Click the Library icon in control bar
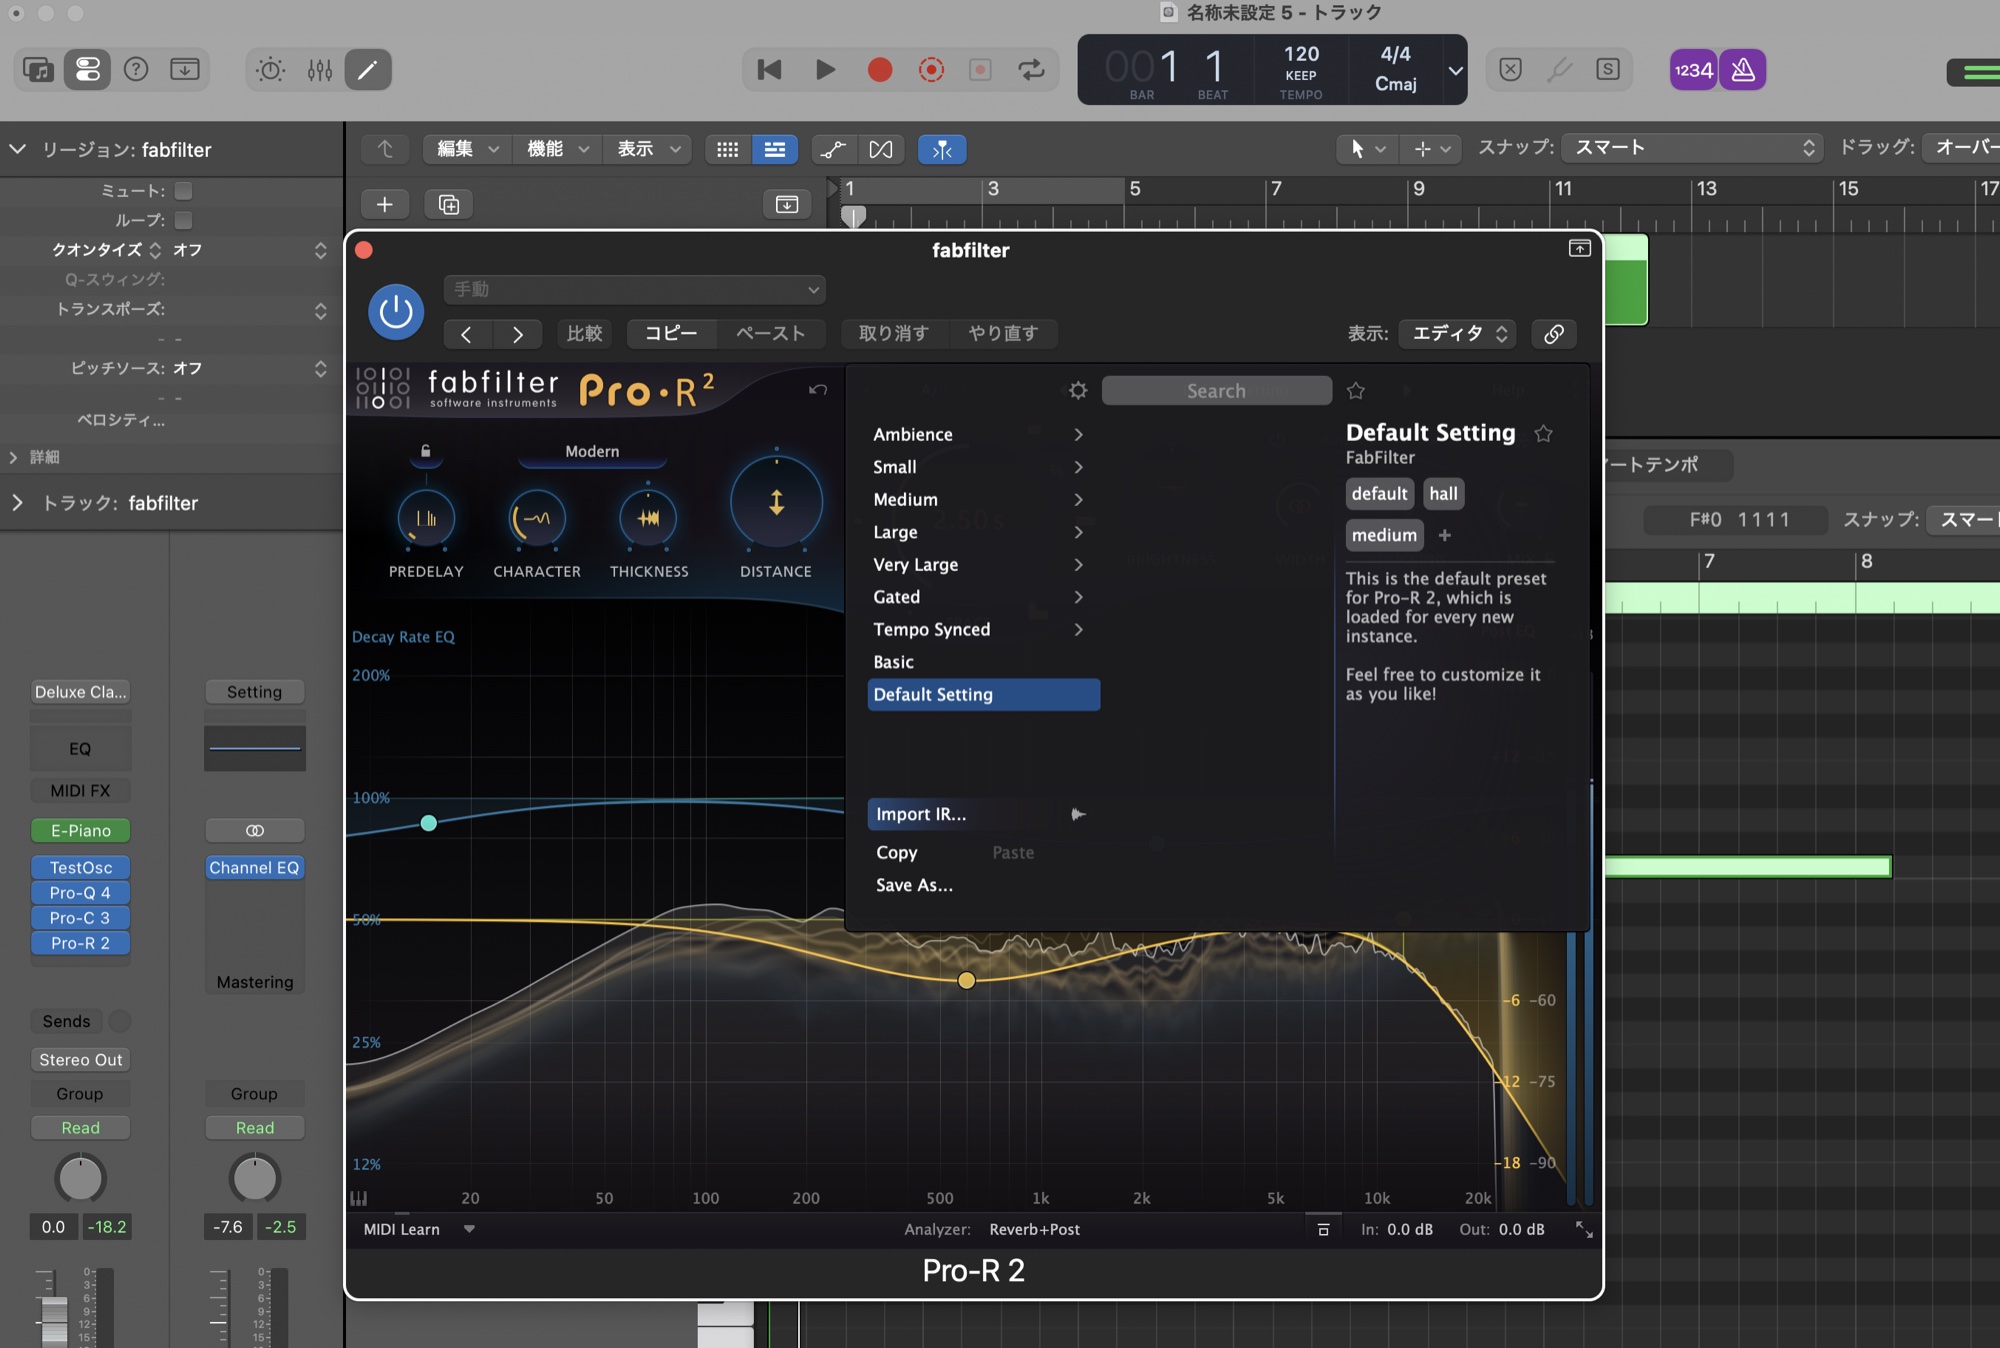Image resolution: width=2000 pixels, height=1348 pixels. [38, 69]
